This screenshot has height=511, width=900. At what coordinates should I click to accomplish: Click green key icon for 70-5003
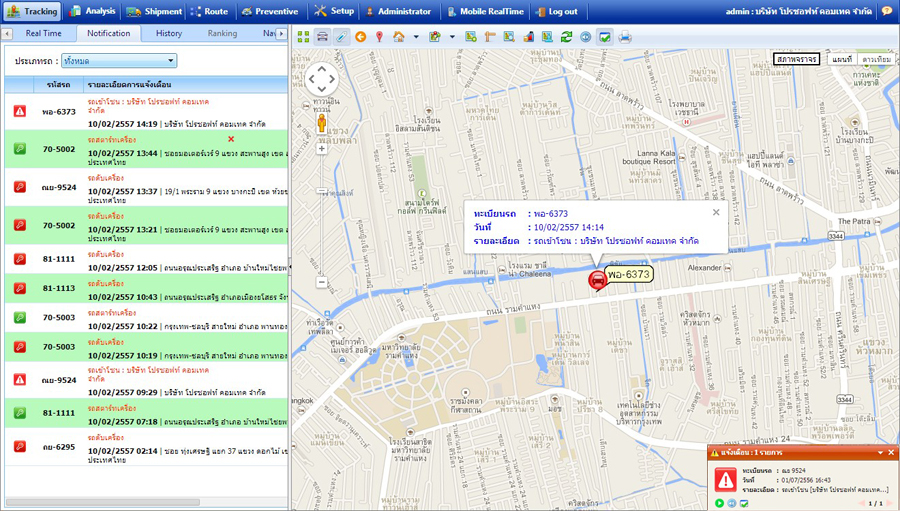click(x=20, y=317)
